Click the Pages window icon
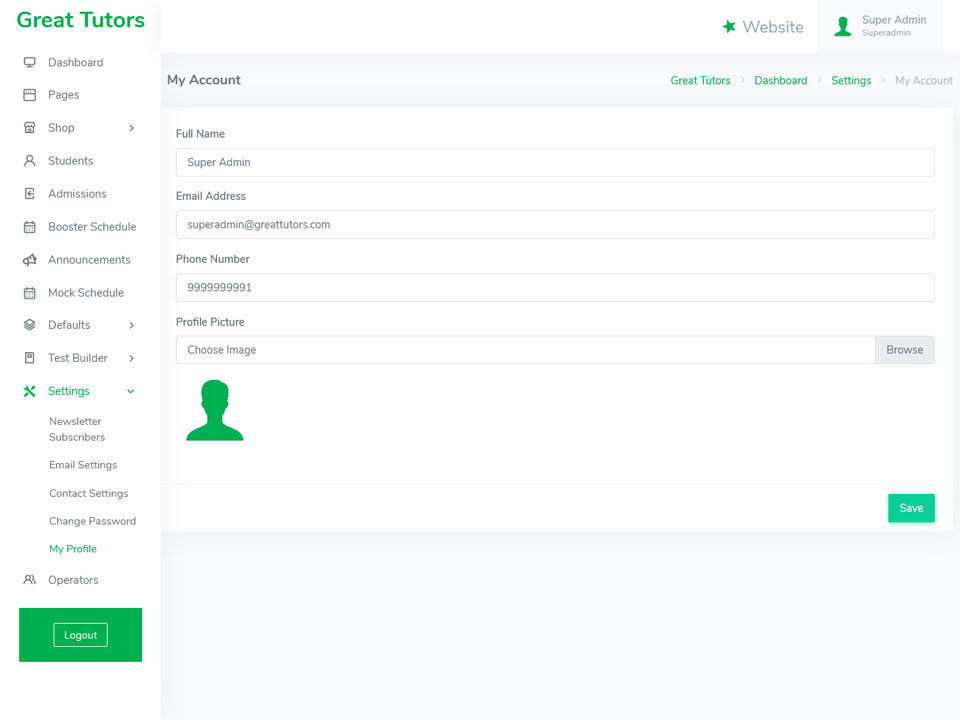This screenshot has width=960, height=720. 29,95
